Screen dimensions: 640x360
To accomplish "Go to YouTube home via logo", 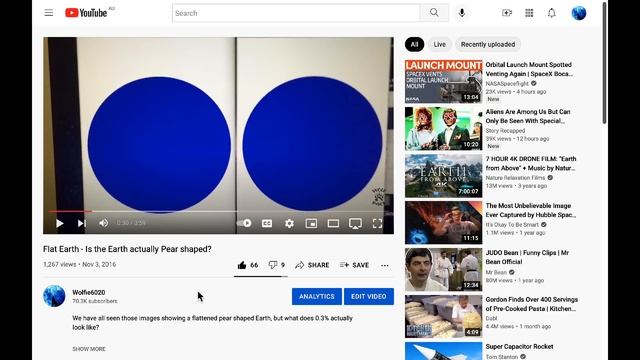I will [x=86, y=13].
